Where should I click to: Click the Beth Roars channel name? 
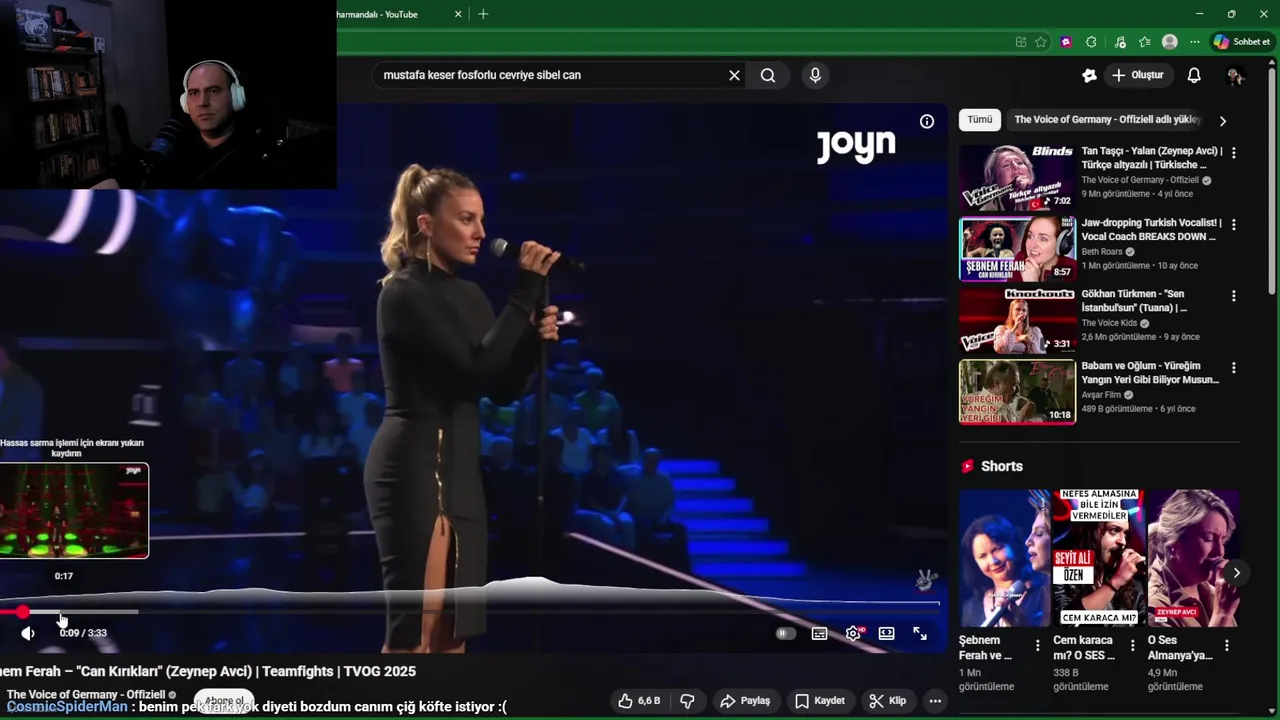(1102, 252)
